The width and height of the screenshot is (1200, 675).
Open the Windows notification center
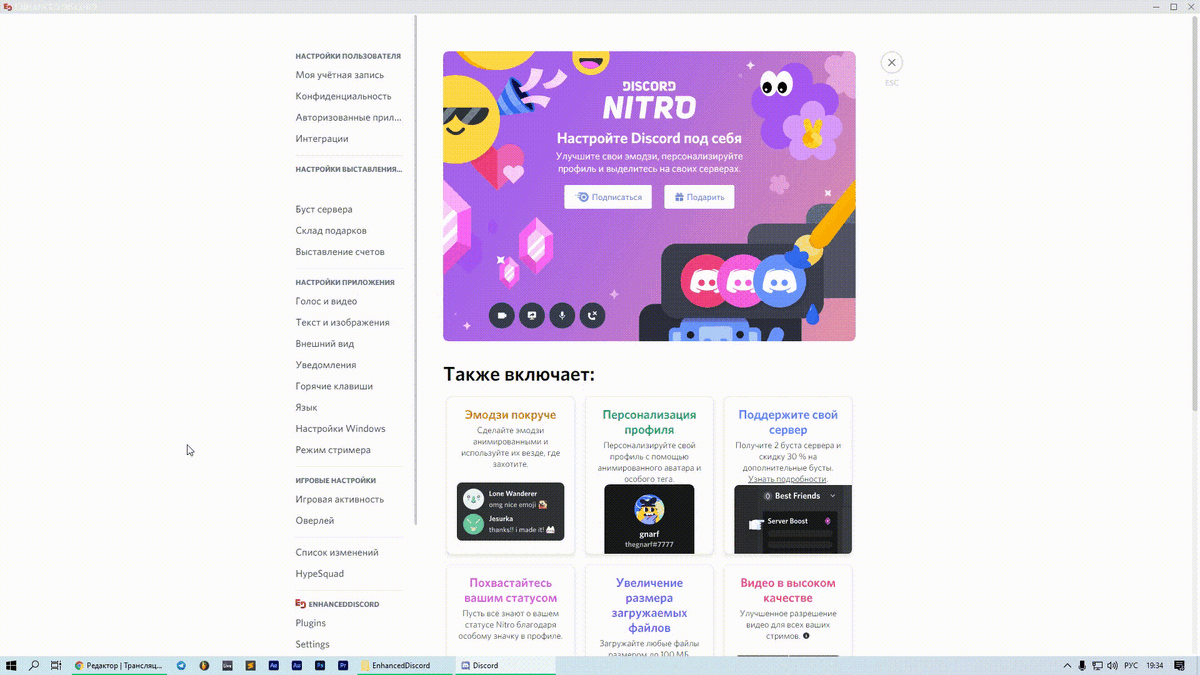pos(1181,665)
